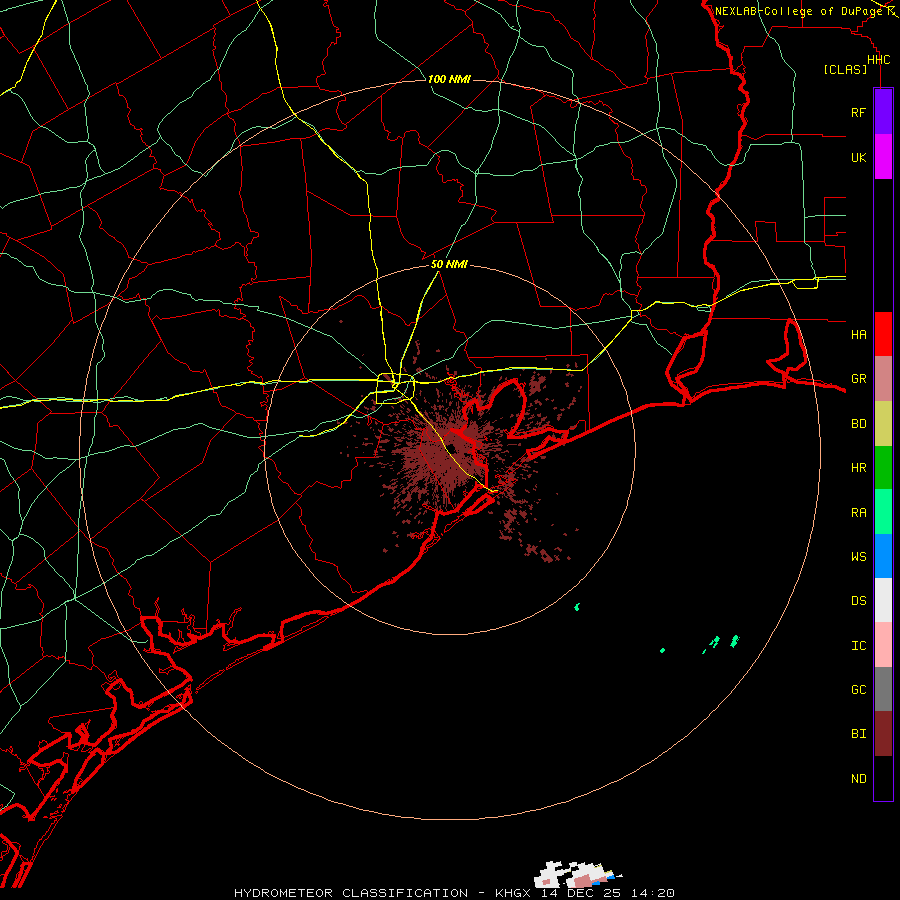Select the GR pink-brown legend swatch
The image size is (900, 900).
point(883,379)
